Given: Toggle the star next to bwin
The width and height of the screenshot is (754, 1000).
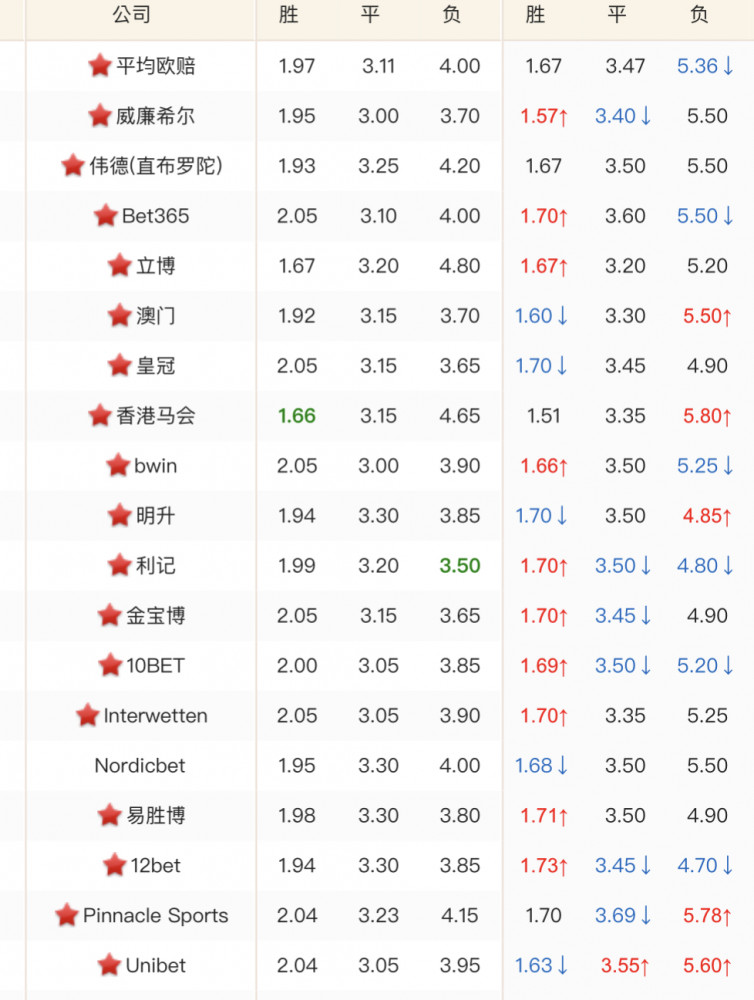Looking at the screenshot, I should pyautogui.click(x=118, y=465).
